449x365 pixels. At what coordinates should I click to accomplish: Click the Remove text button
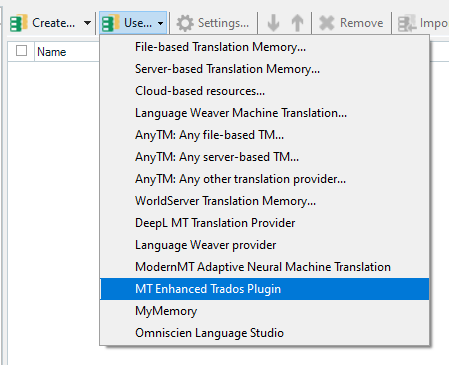pyautogui.click(x=362, y=23)
